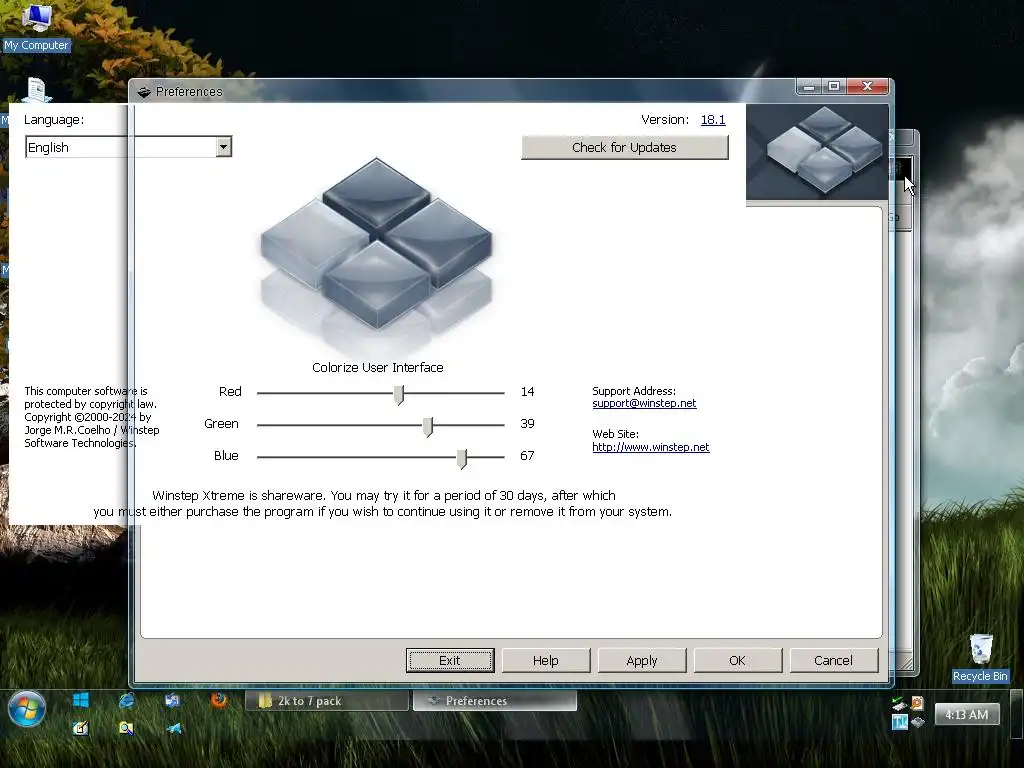Screen dimensions: 1024x768
Task: Click the blue paper plane quick launch icon
Action: (174, 728)
